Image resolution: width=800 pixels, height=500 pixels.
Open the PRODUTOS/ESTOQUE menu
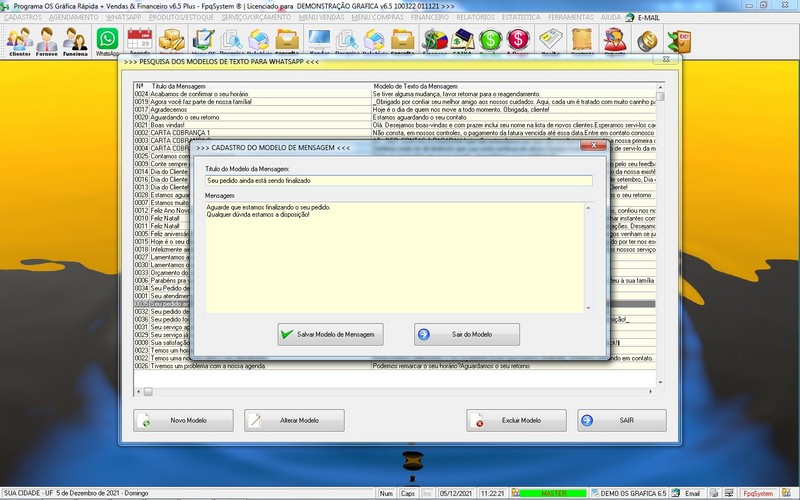(181, 17)
